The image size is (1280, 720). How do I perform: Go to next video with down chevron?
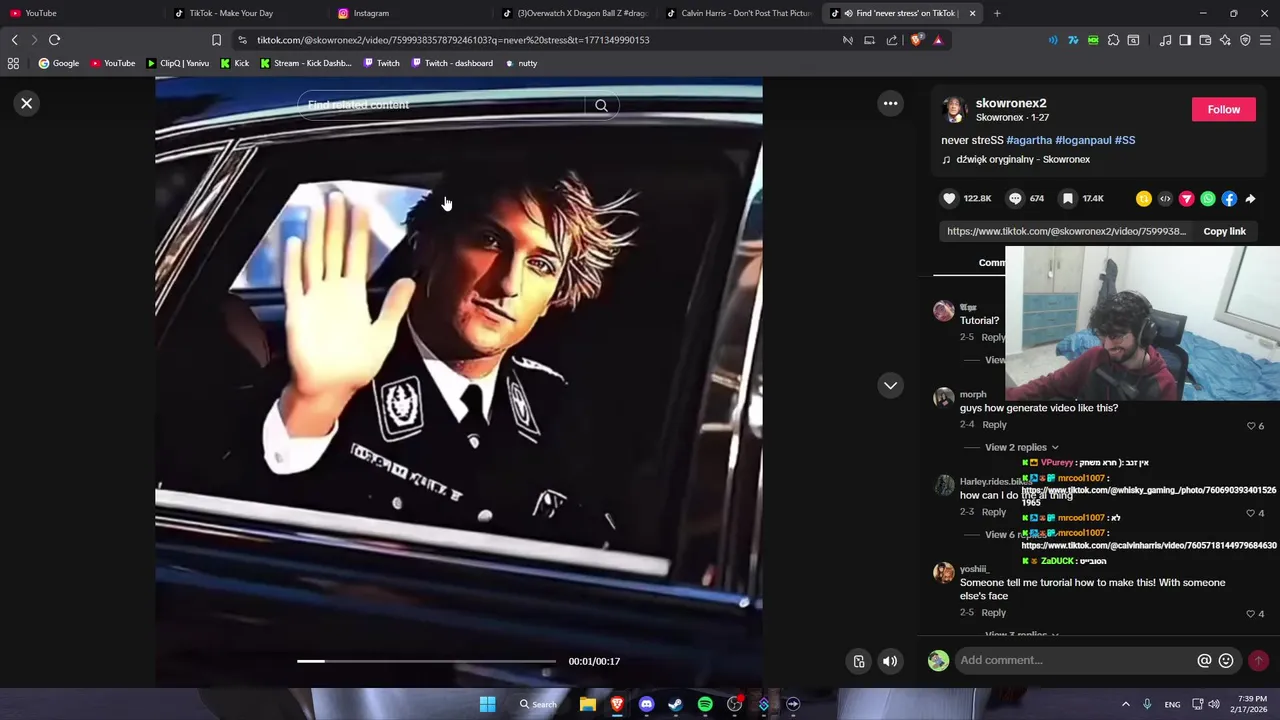point(890,385)
